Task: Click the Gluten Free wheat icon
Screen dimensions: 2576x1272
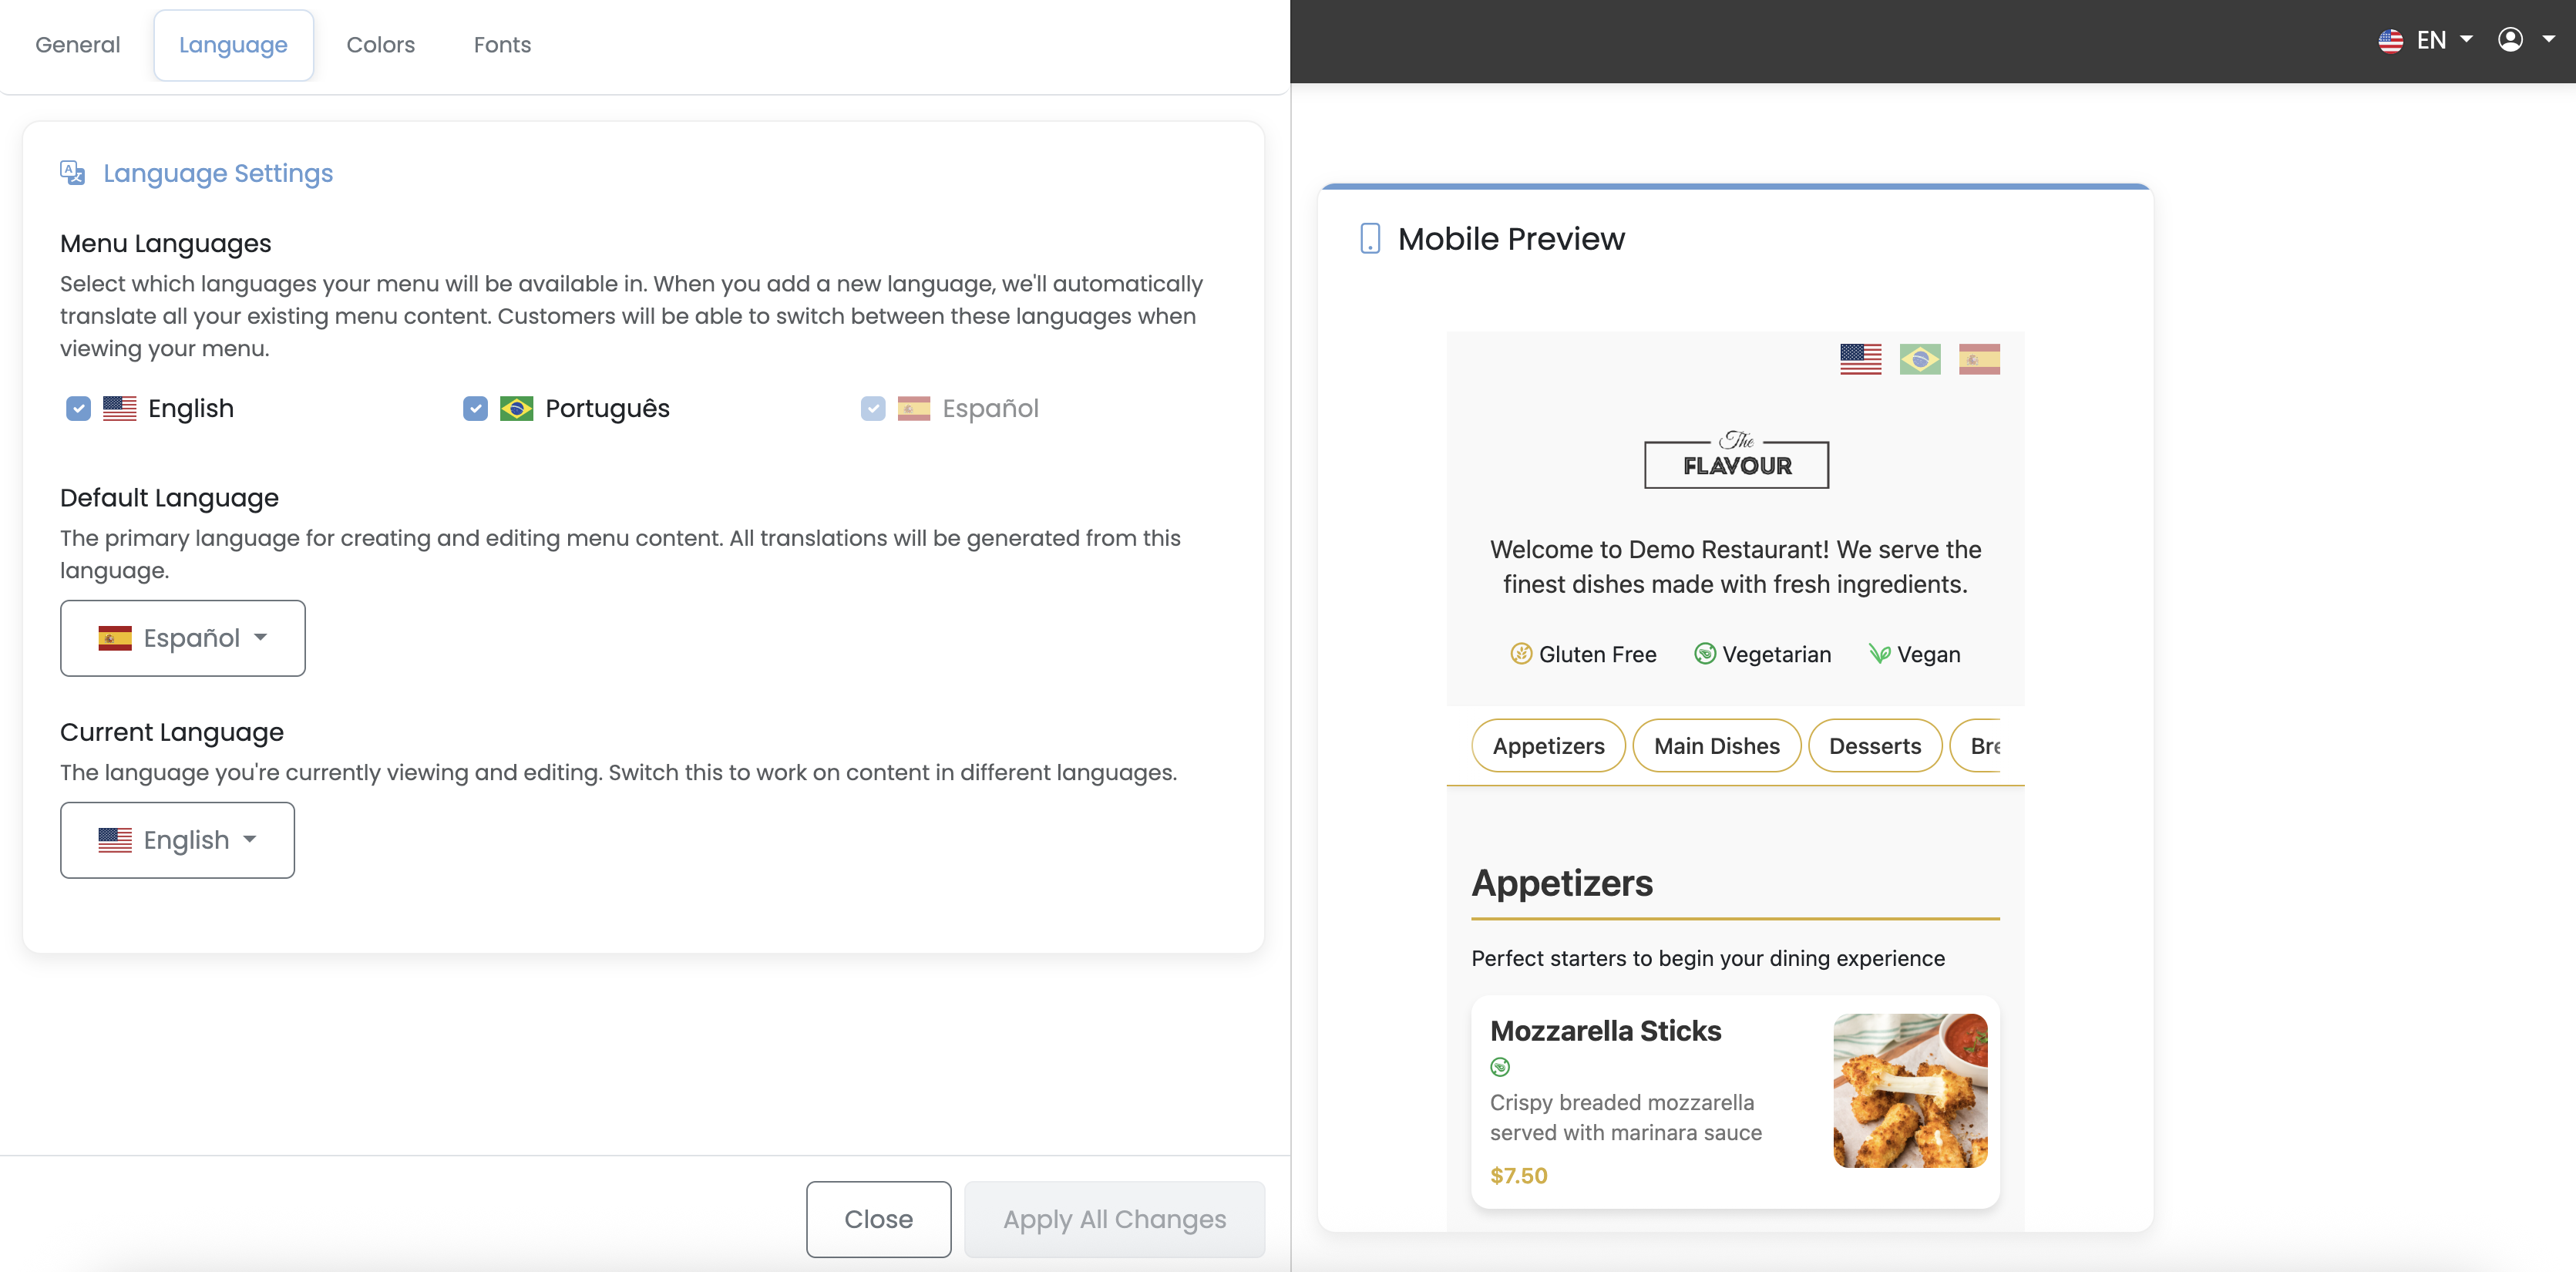Action: click(x=1521, y=654)
